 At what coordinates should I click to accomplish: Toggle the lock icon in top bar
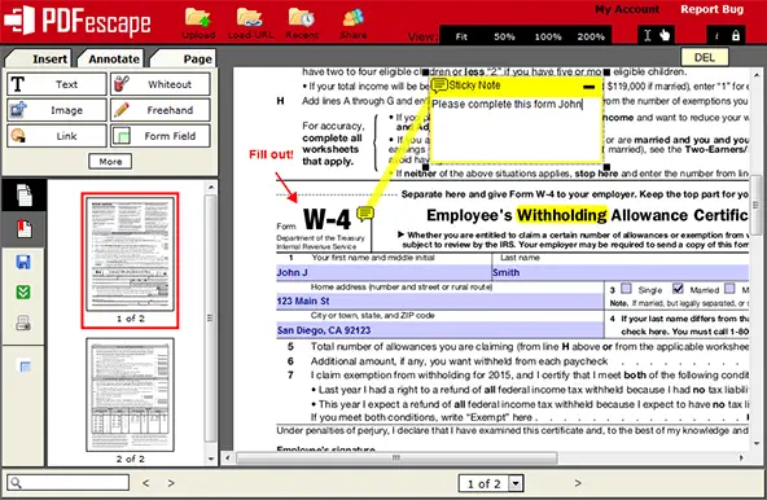pos(736,35)
